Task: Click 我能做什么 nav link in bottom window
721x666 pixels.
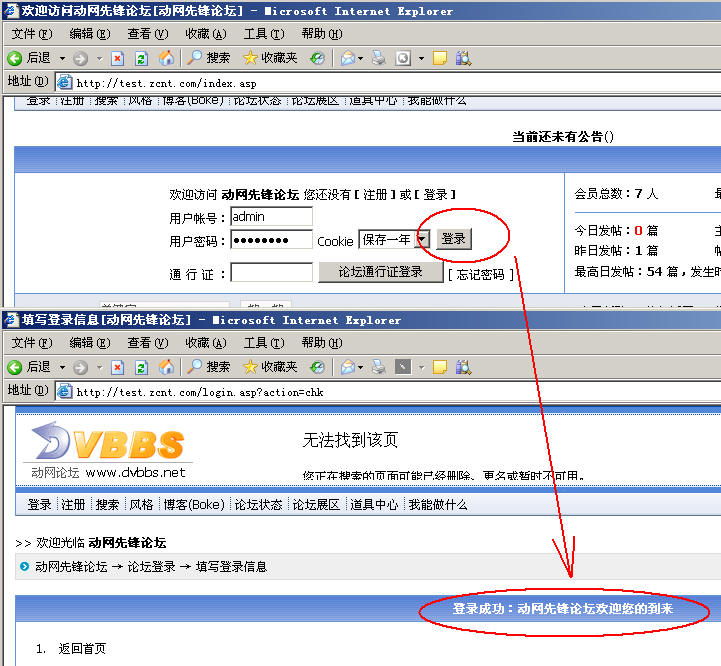Action: click(438, 505)
